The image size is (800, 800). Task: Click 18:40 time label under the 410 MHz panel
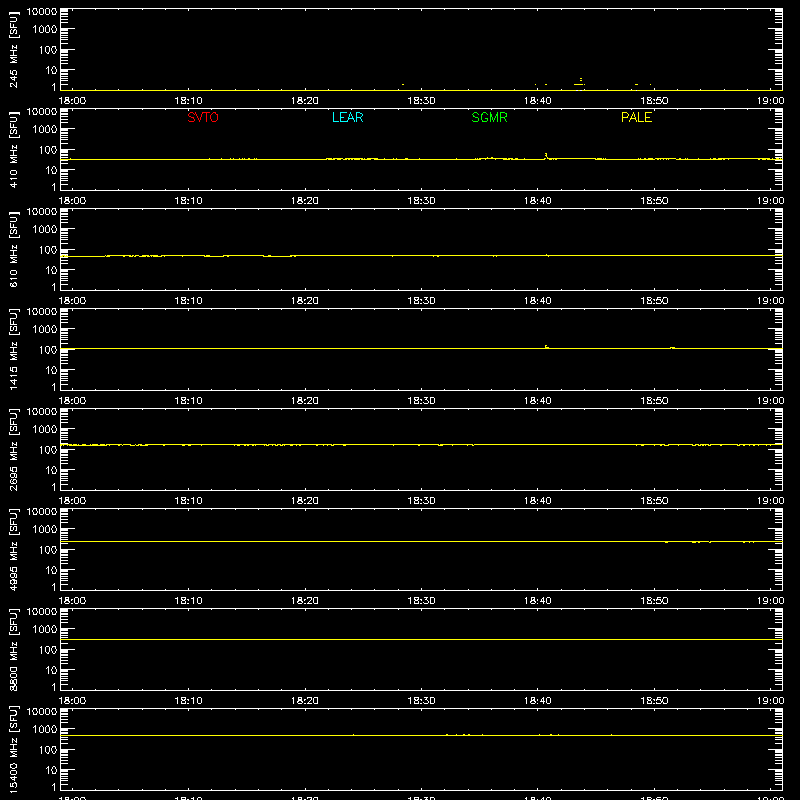[x=538, y=201]
